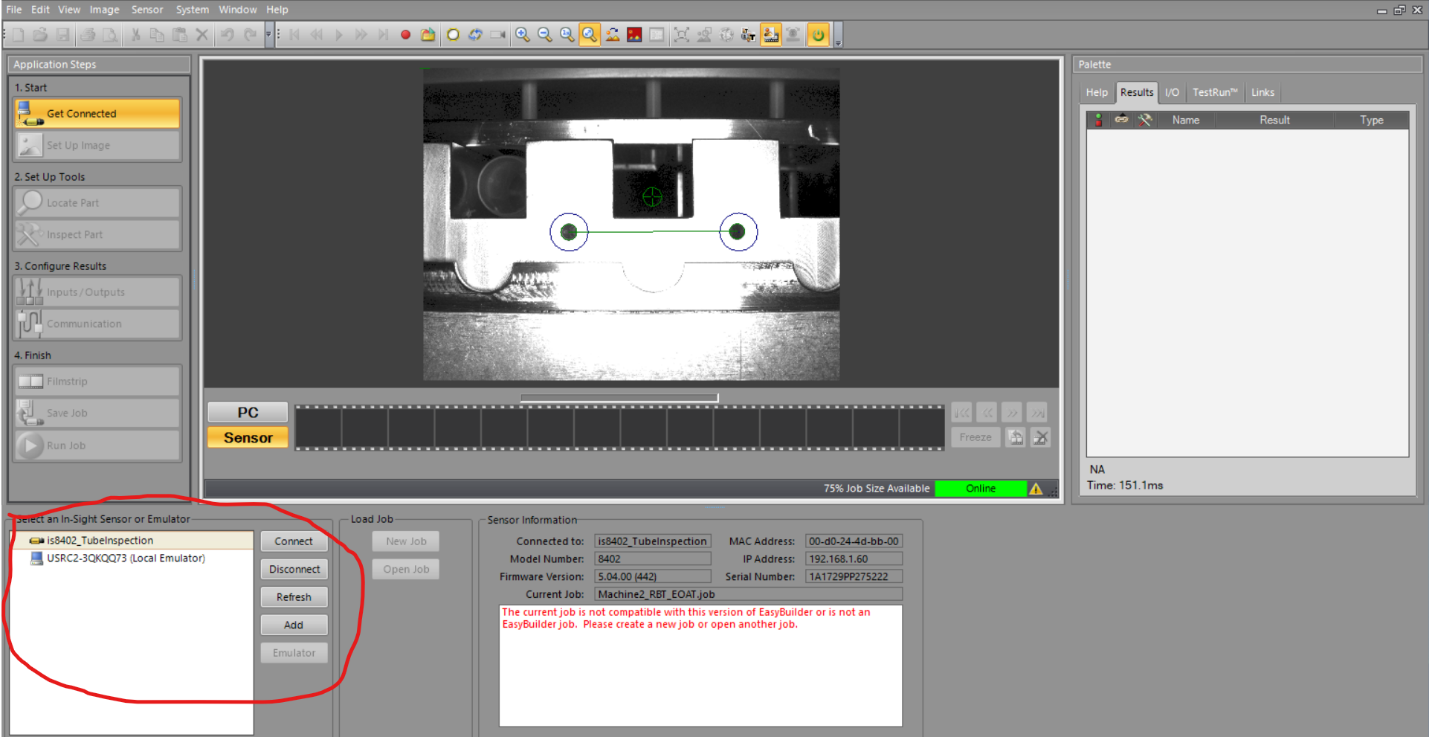
Task: Click the yellow warning triangle status icon
Action: pyautogui.click(x=1036, y=489)
